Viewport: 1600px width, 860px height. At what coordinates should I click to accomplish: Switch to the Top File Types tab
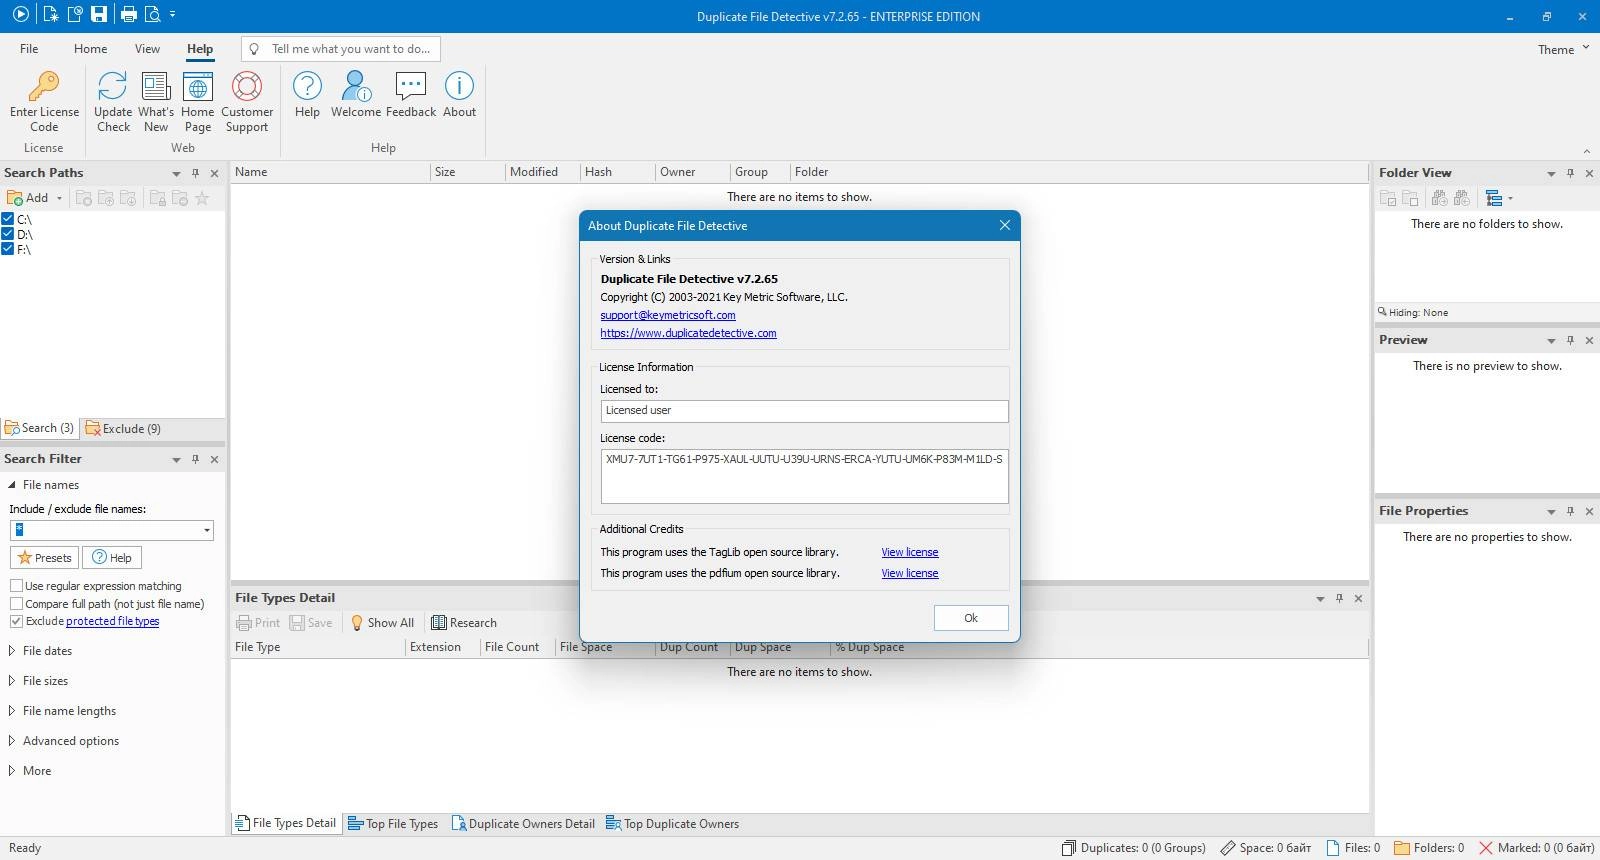(x=392, y=824)
